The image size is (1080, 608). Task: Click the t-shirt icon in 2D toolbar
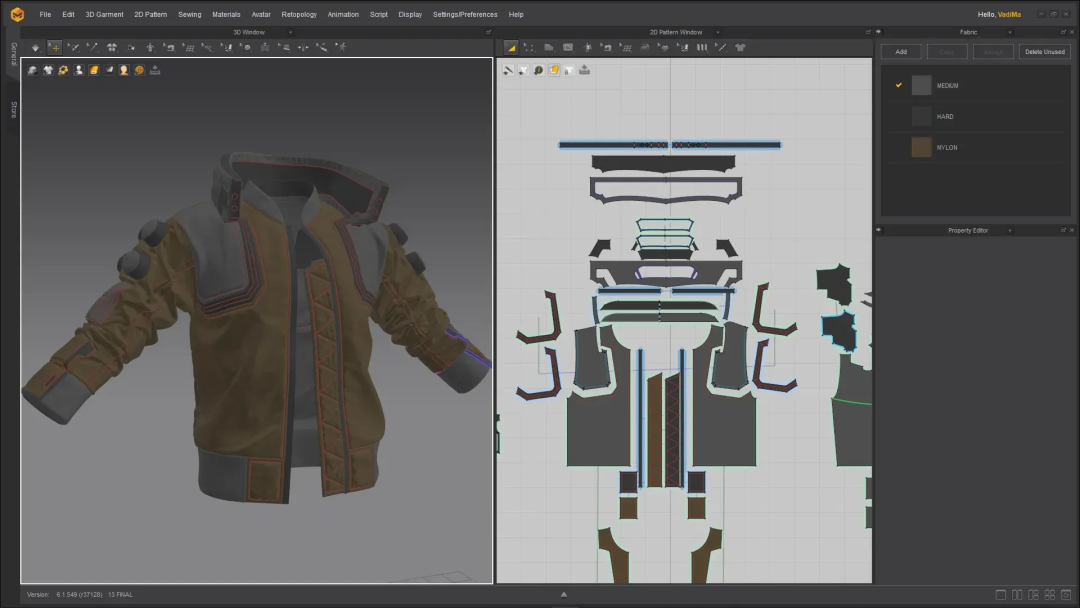tap(740, 48)
